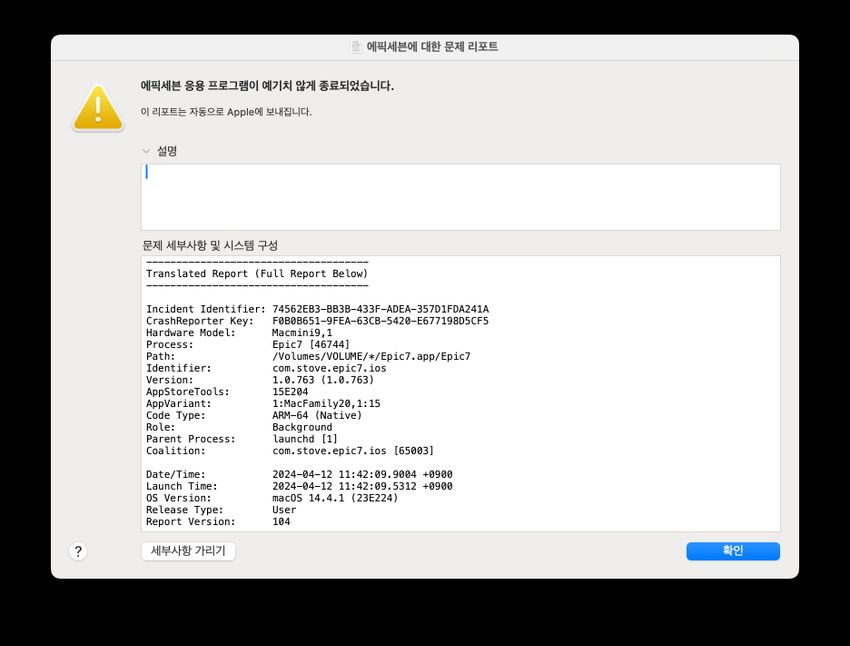Click the Apple auto-send notice text
The width and height of the screenshot is (850, 646).
click(226, 112)
